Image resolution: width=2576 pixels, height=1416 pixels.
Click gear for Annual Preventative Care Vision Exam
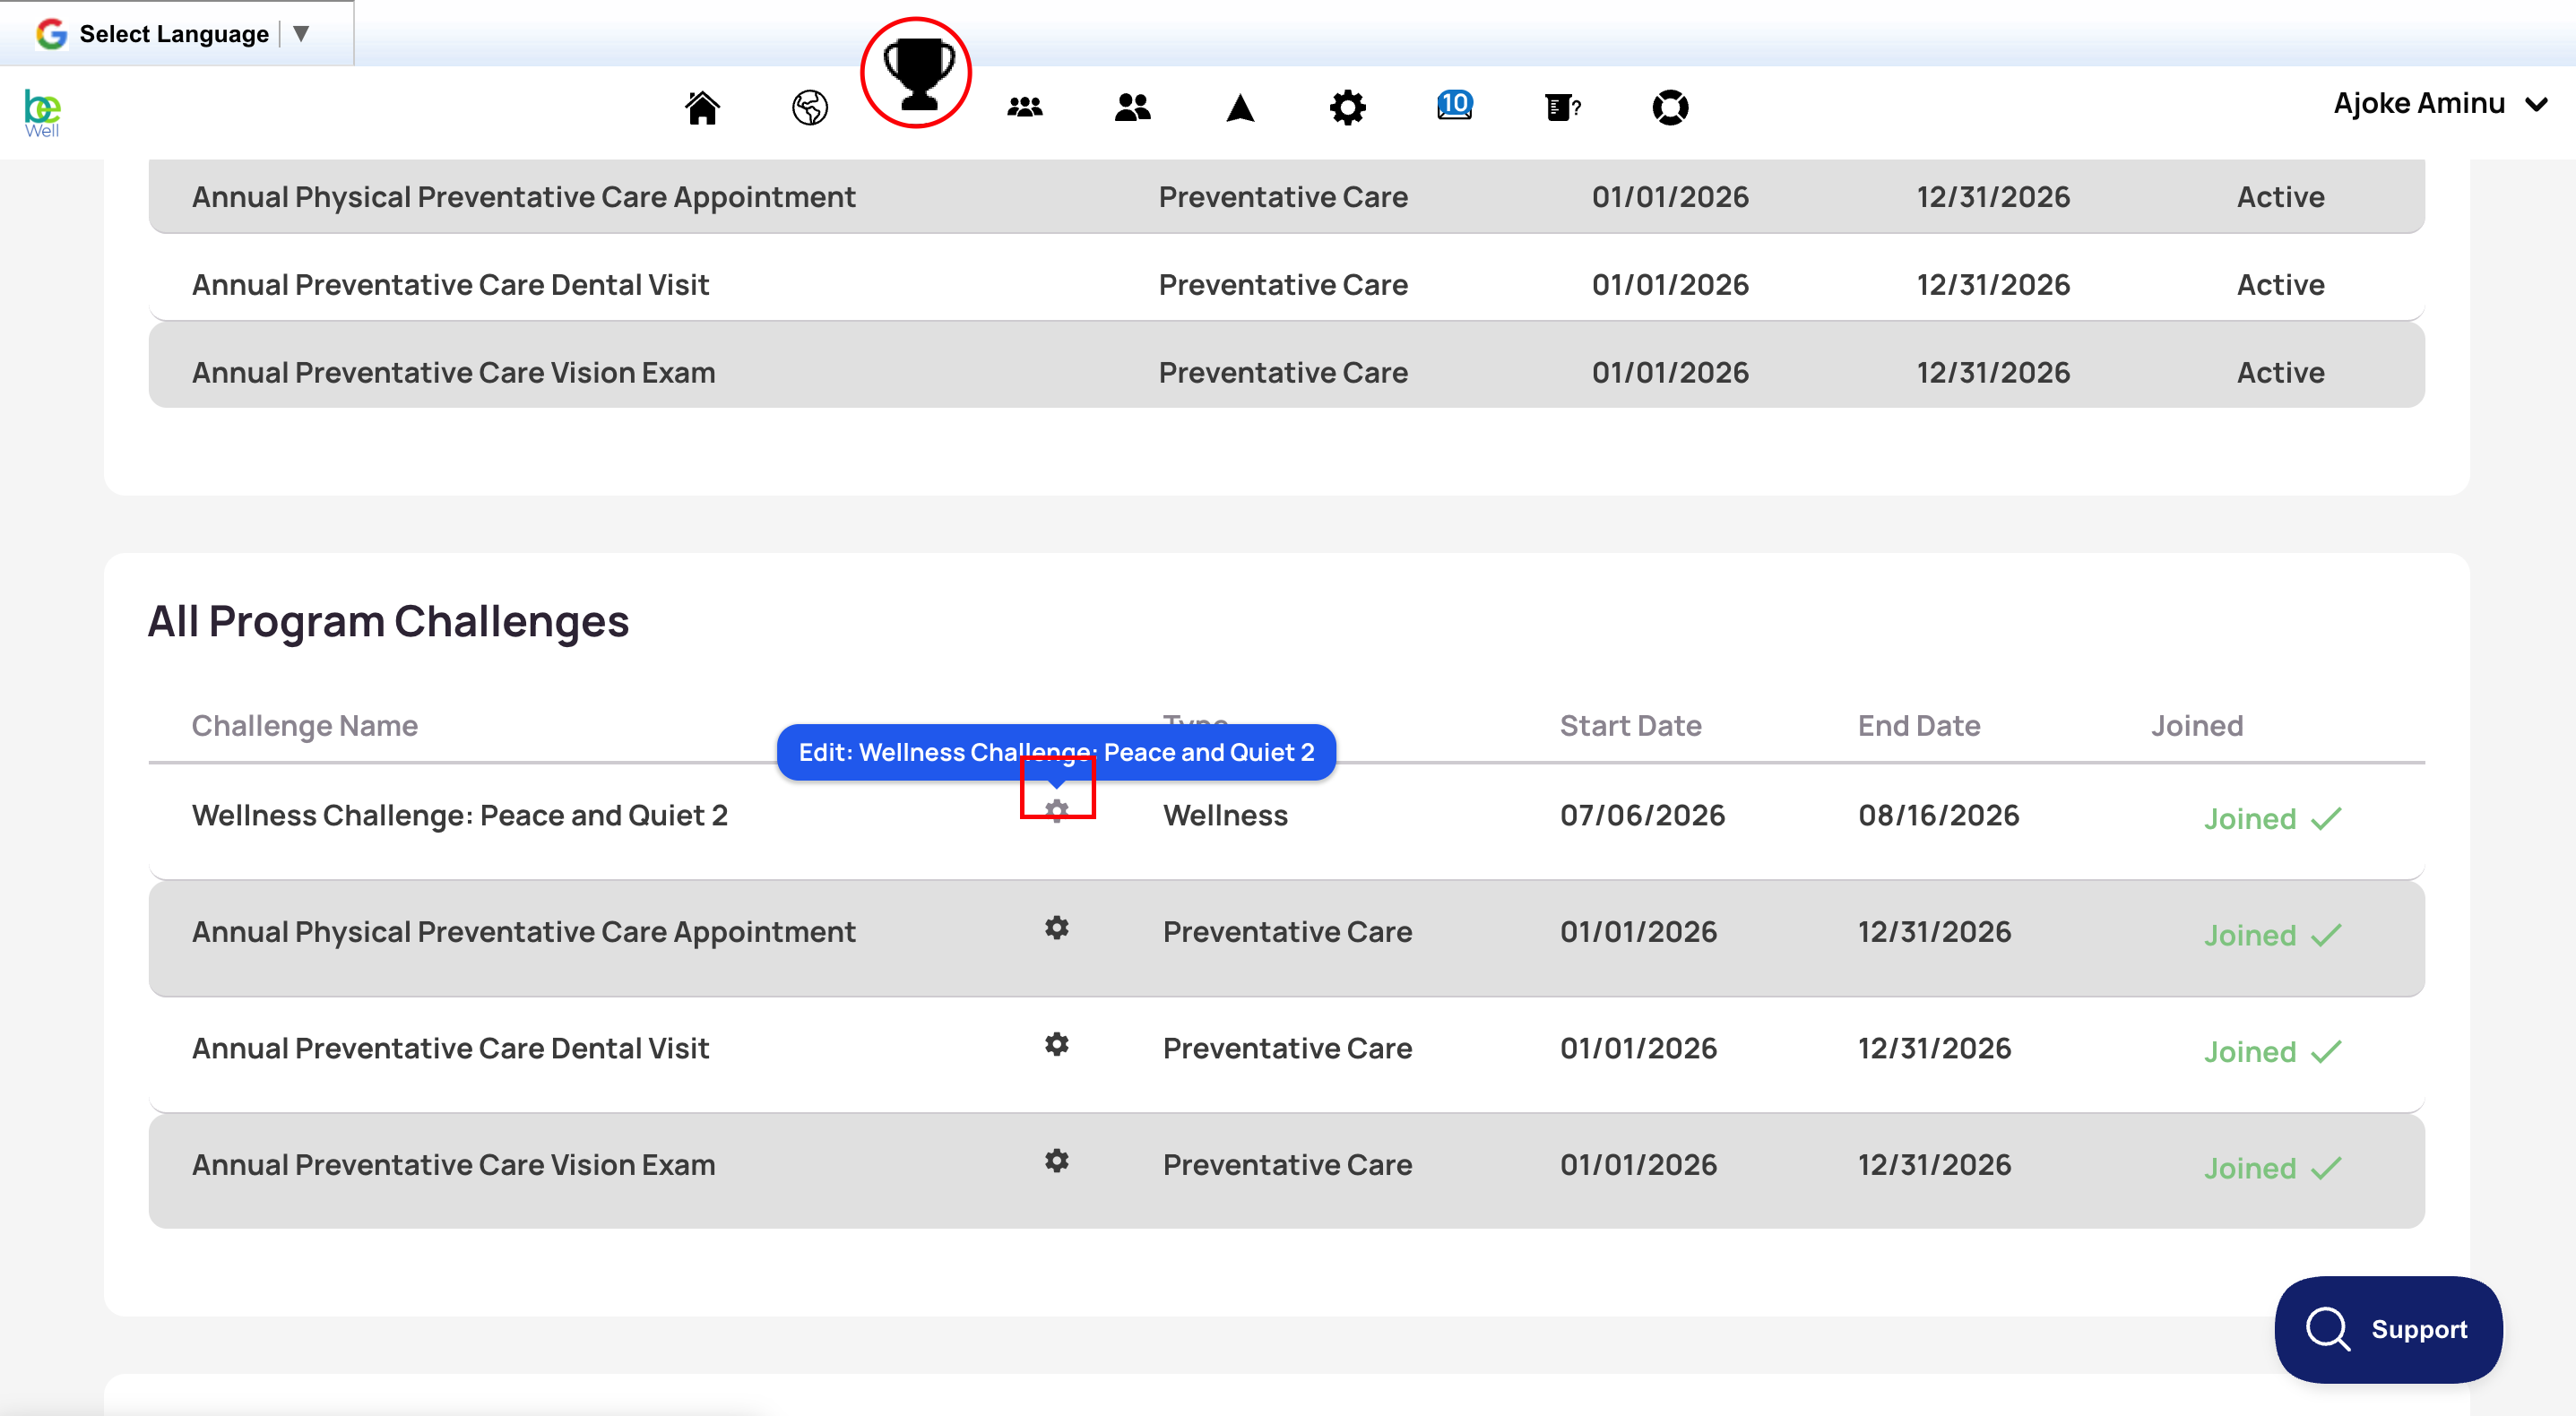pyautogui.click(x=1057, y=1161)
